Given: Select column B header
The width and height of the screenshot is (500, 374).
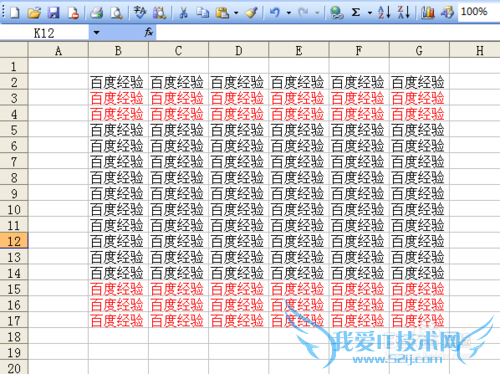Looking at the screenshot, I should click(x=118, y=51).
